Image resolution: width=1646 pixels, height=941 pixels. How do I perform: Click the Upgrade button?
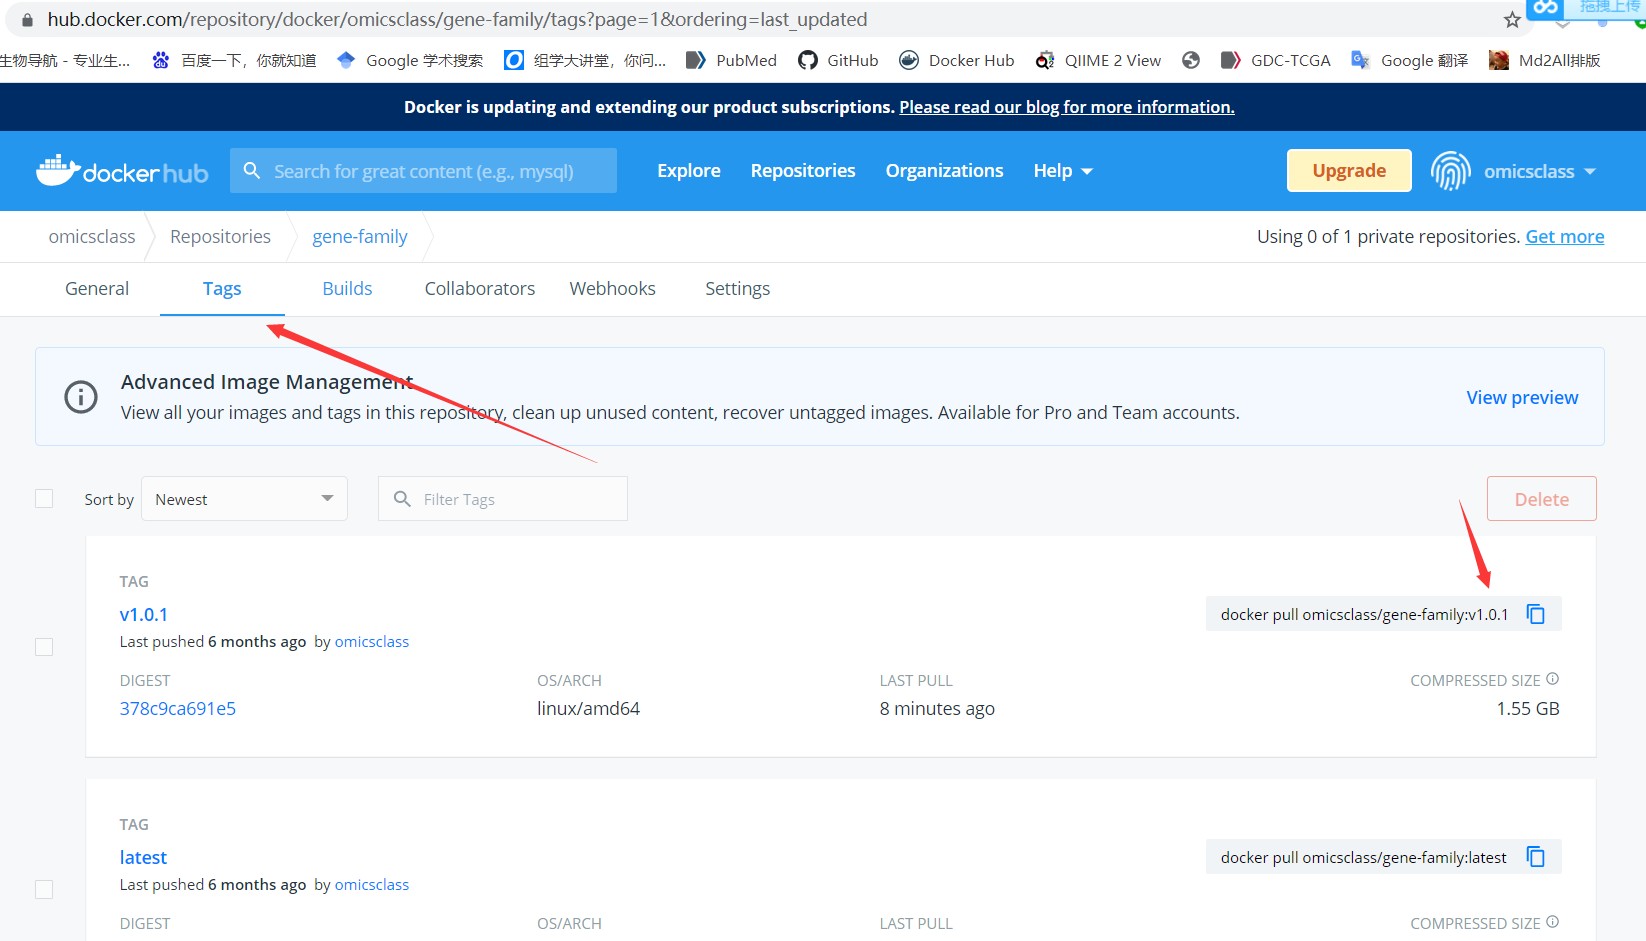1349,170
